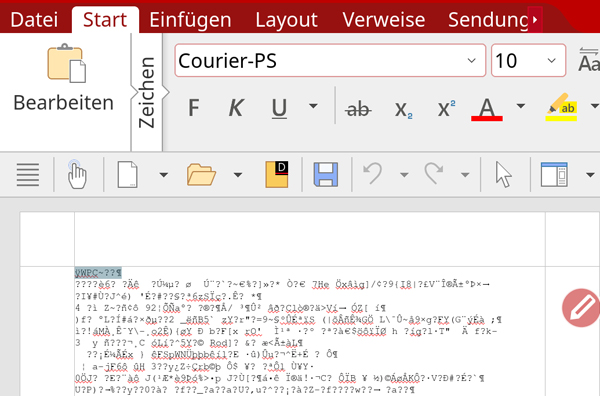Screen dimensions: 600x396
Task: Toggle superscript formatting
Action: pyautogui.click(x=446, y=108)
